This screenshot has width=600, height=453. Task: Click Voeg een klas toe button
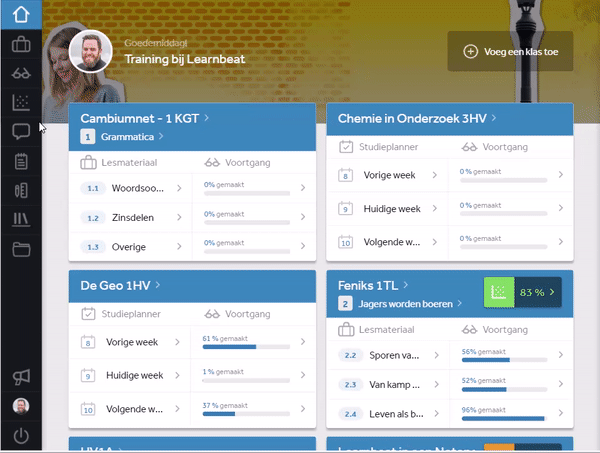[510, 51]
